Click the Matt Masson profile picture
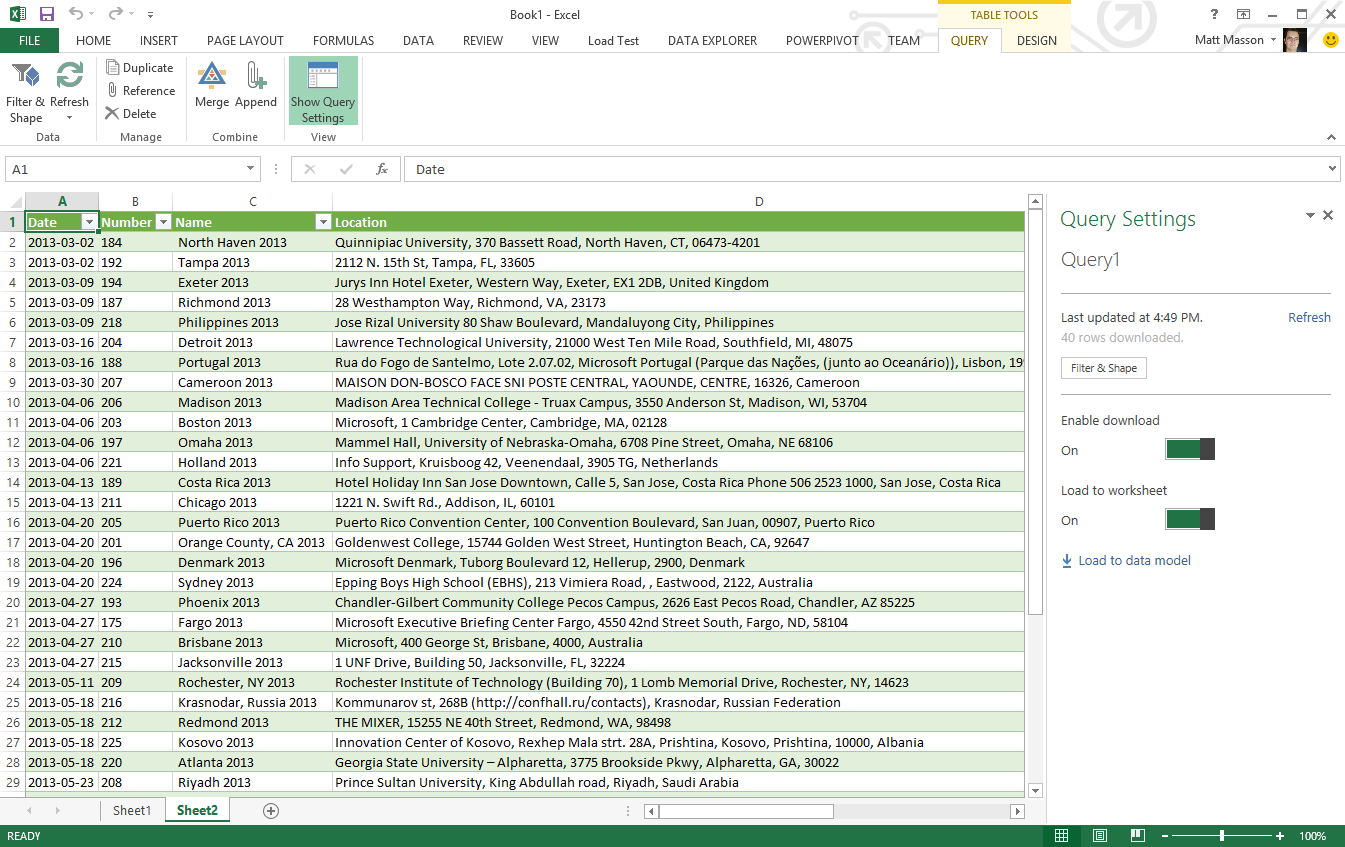 tap(1295, 40)
